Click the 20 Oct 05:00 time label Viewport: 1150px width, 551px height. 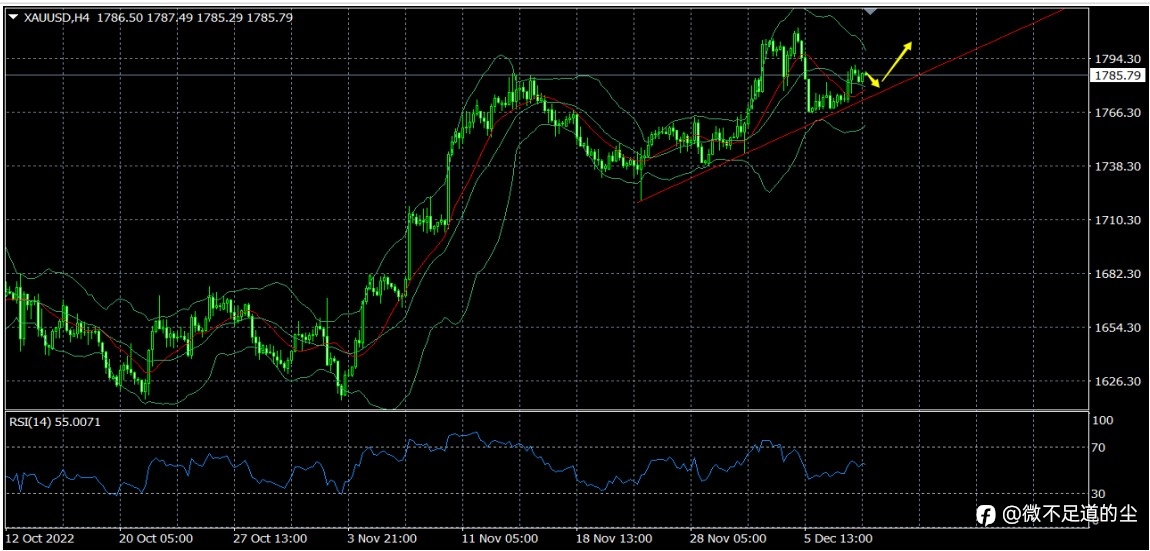coord(155,539)
